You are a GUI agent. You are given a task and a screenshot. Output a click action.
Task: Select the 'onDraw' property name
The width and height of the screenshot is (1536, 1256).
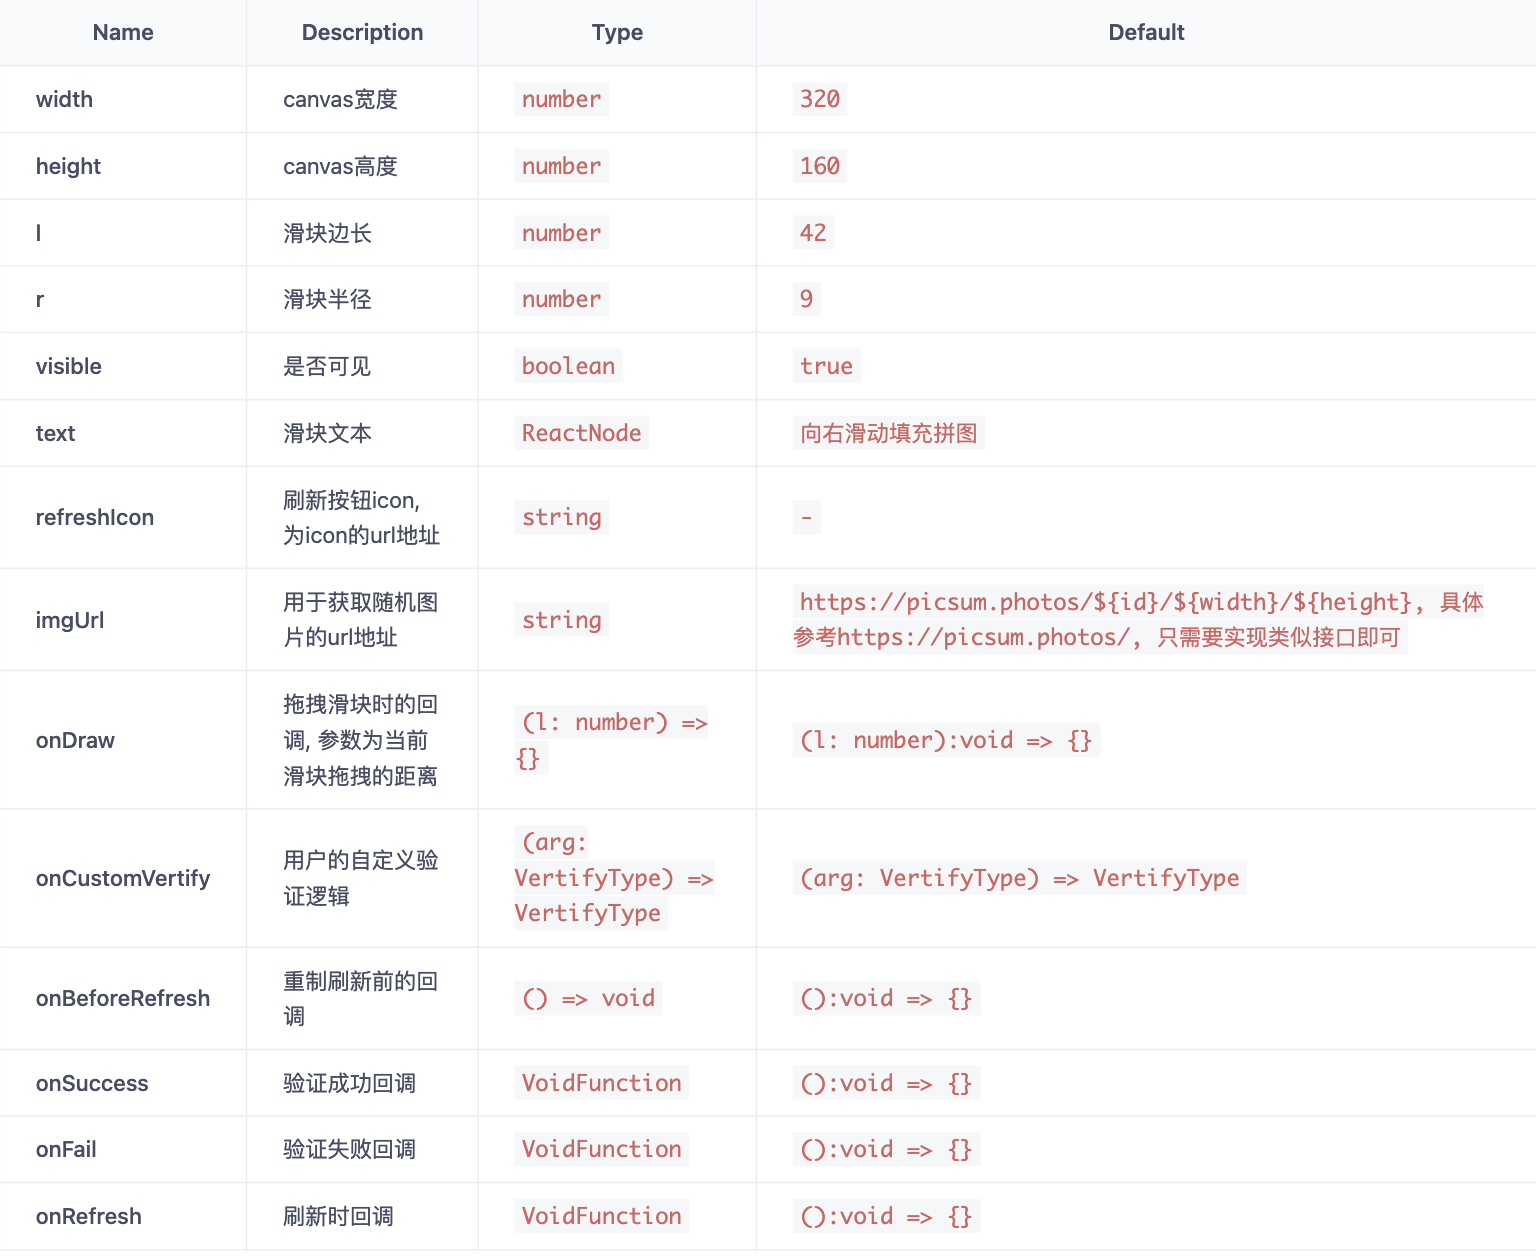pyautogui.click(x=75, y=740)
